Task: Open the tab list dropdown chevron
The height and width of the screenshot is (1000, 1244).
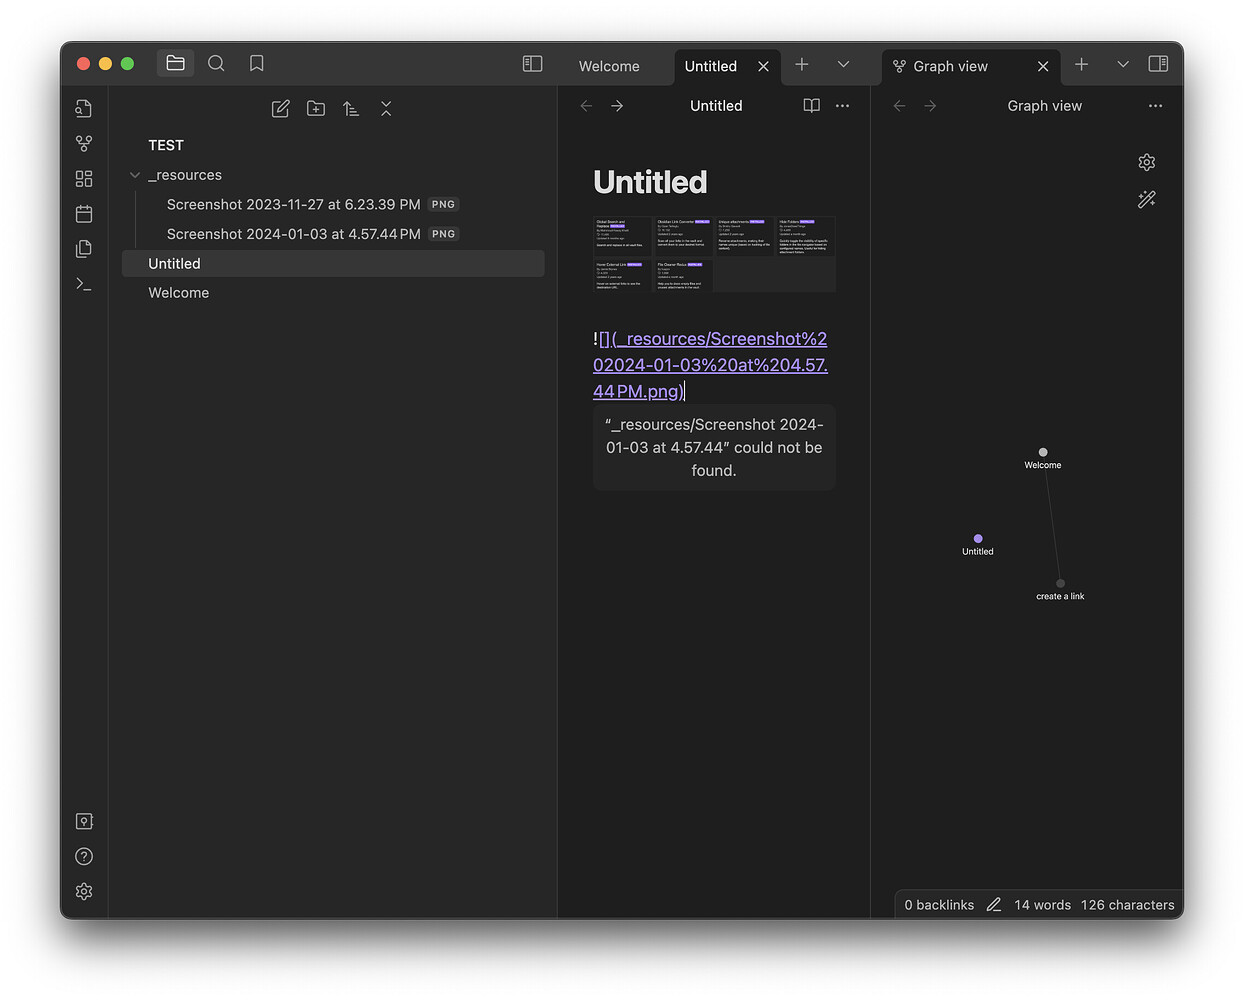Action: tap(844, 66)
